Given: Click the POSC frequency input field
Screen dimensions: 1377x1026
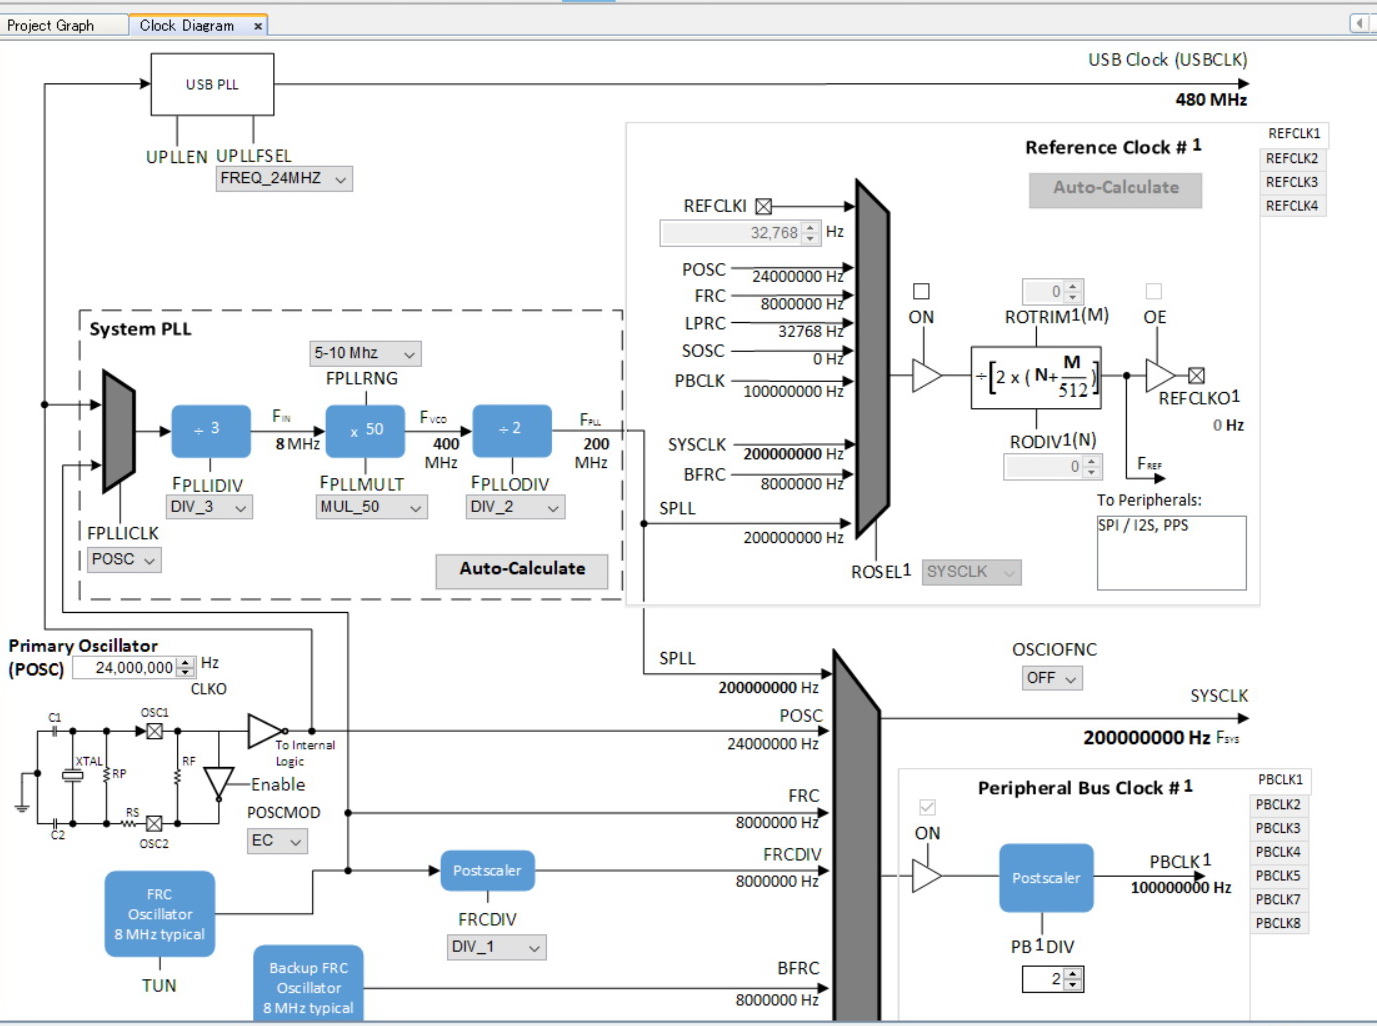Looking at the screenshot, I should (134, 667).
